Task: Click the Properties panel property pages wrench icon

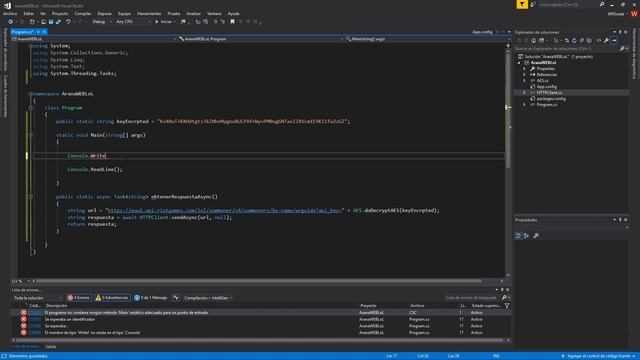Action: 536,236
